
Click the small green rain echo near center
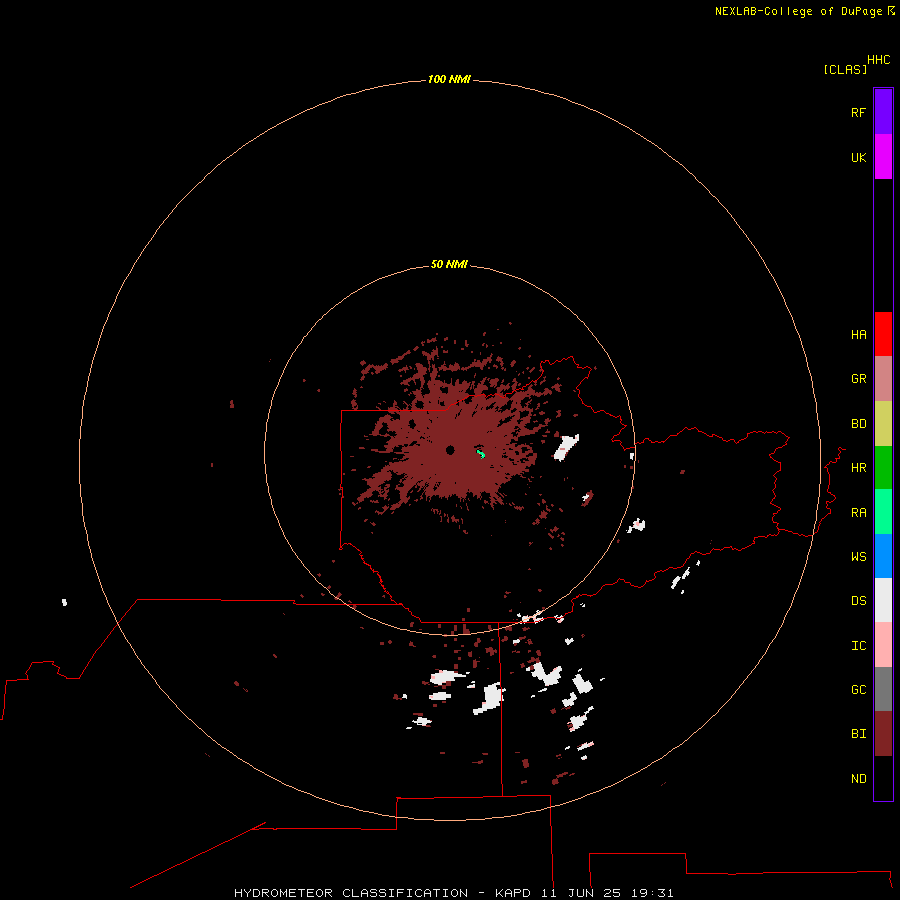pyautogui.click(x=481, y=454)
